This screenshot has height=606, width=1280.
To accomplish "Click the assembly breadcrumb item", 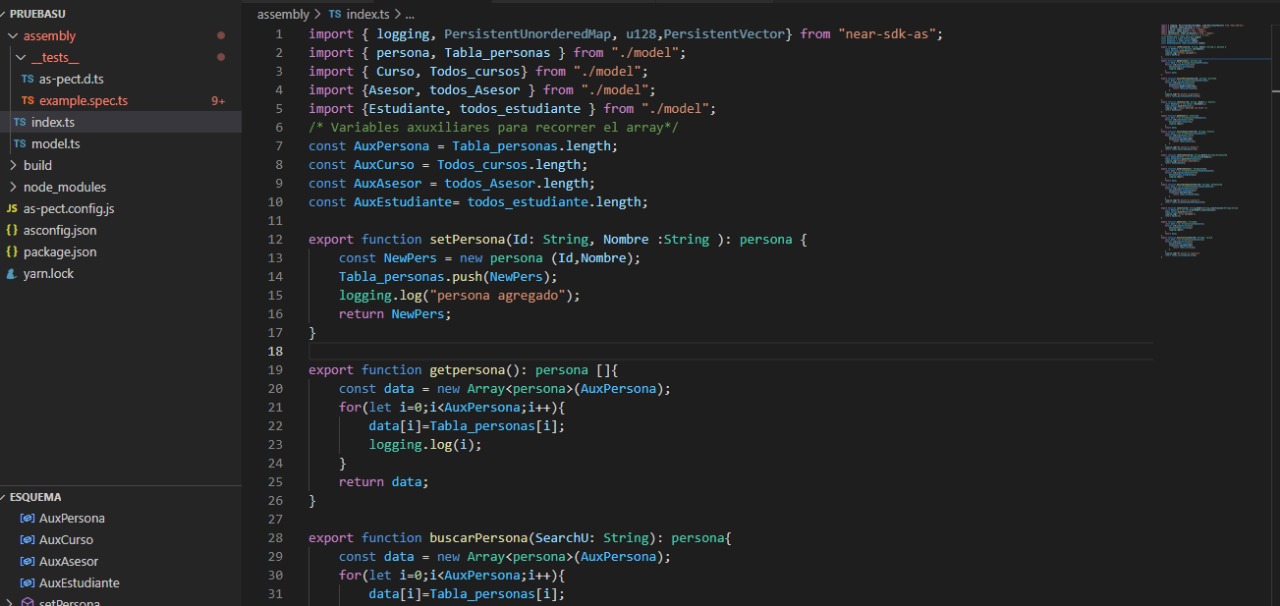I will (x=283, y=14).
